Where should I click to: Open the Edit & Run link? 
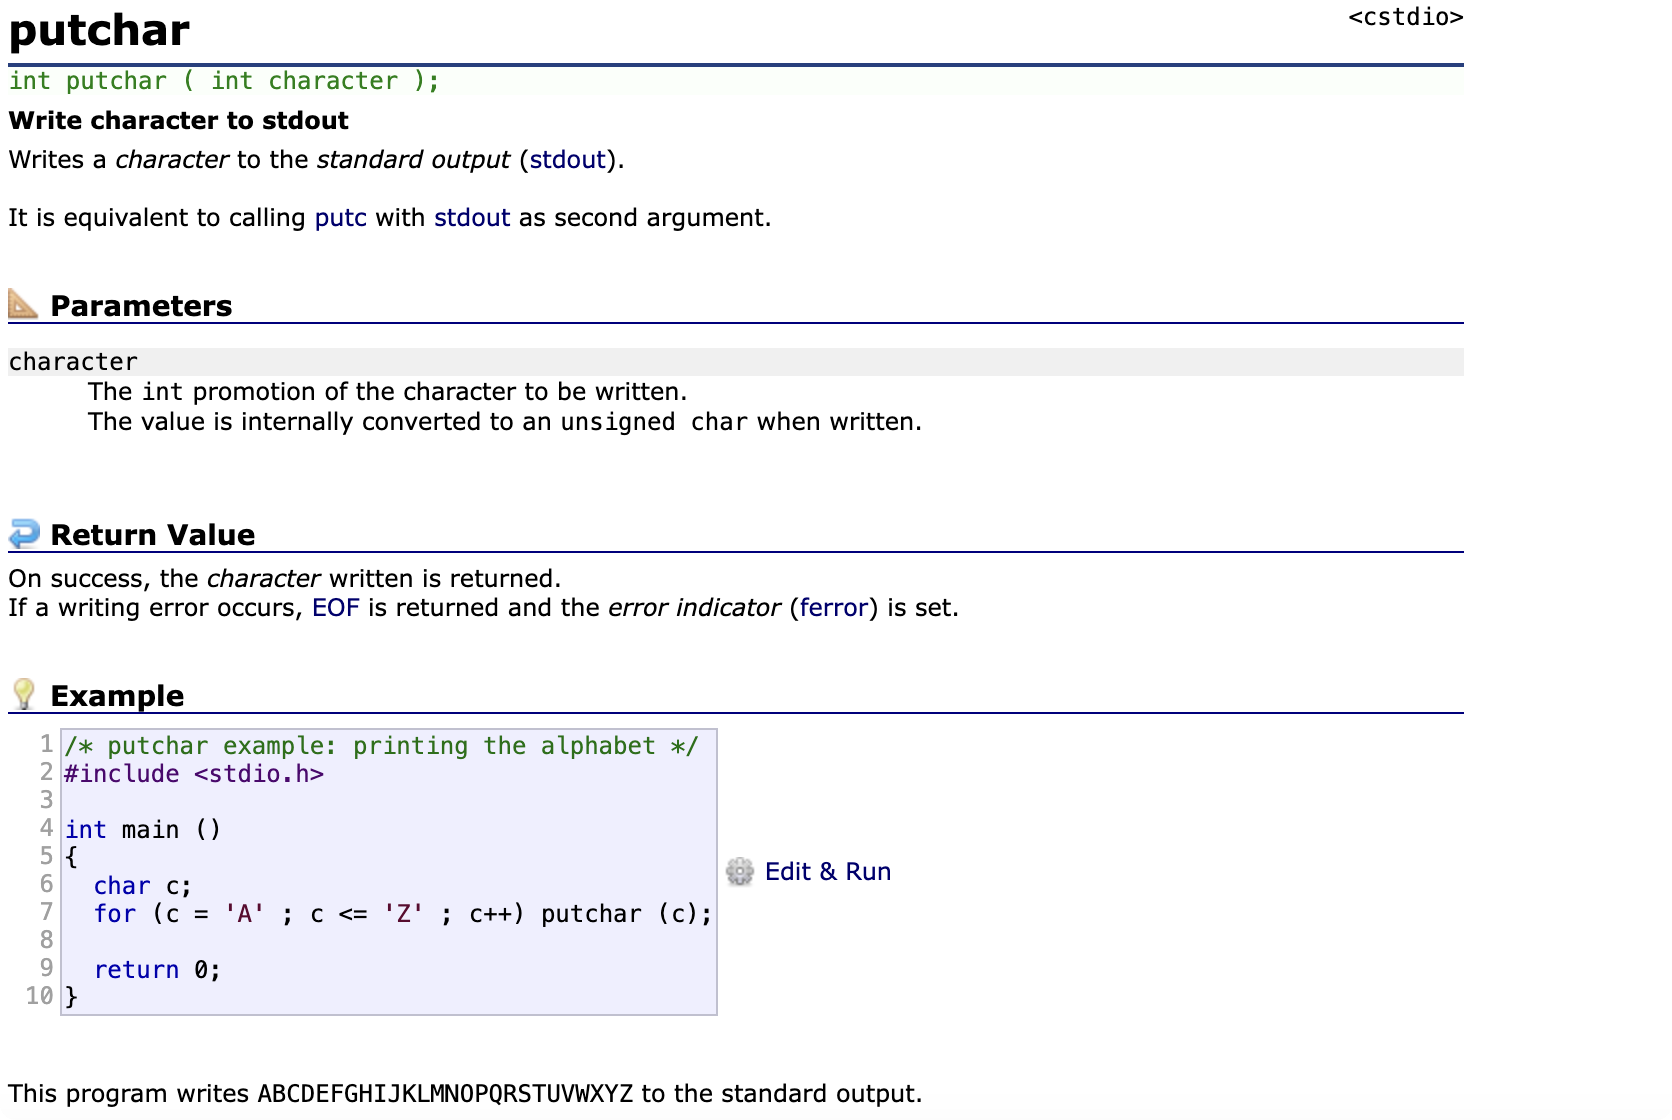[827, 872]
